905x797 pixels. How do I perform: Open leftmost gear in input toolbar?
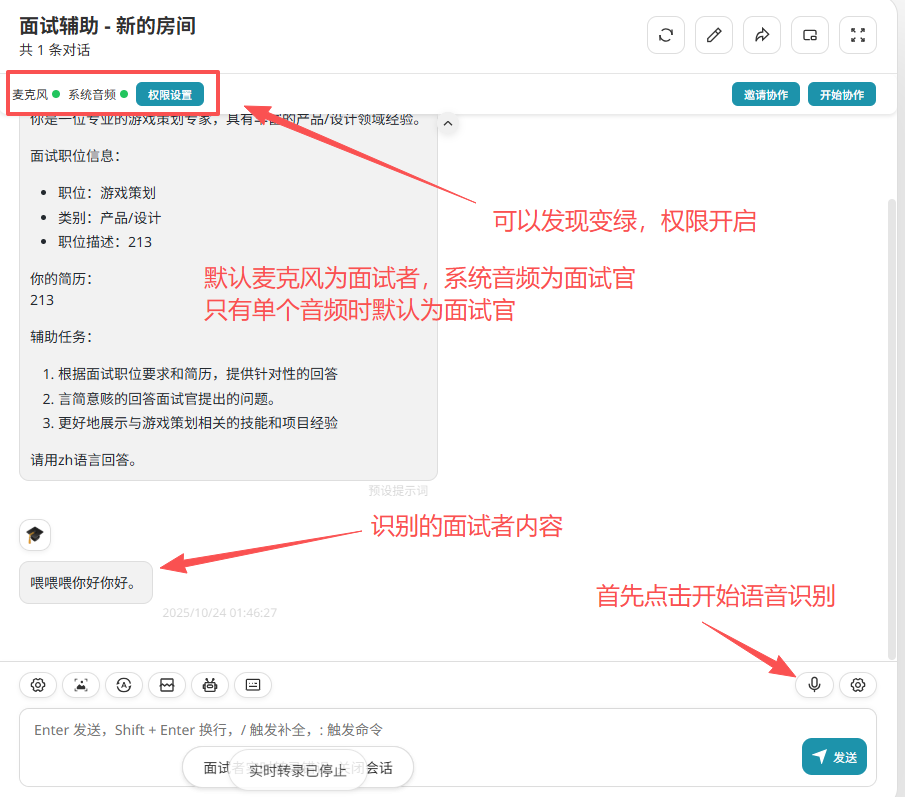click(x=38, y=685)
